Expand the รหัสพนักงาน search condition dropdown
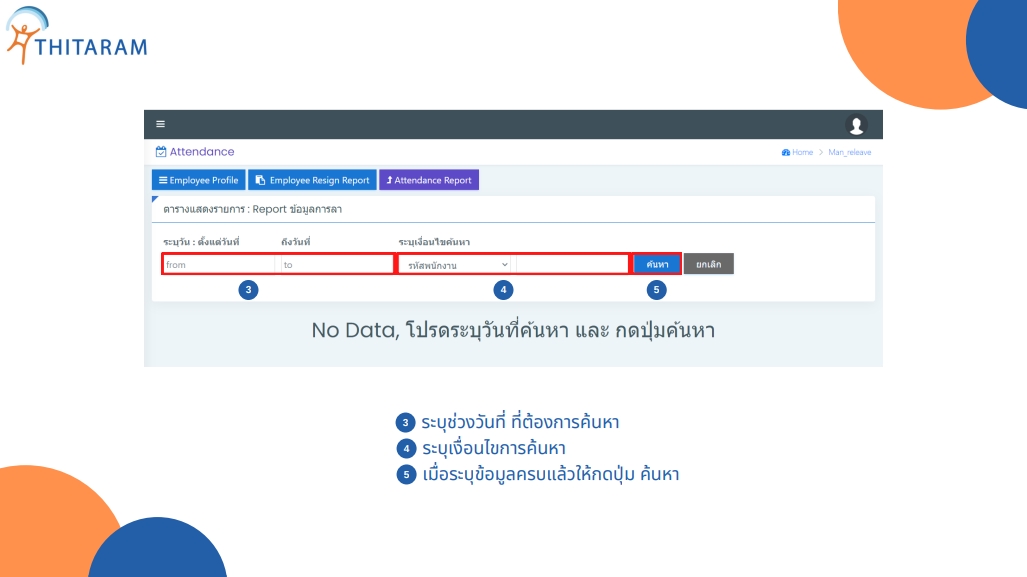The height and width of the screenshot is (577, 1027). (455, 264)
